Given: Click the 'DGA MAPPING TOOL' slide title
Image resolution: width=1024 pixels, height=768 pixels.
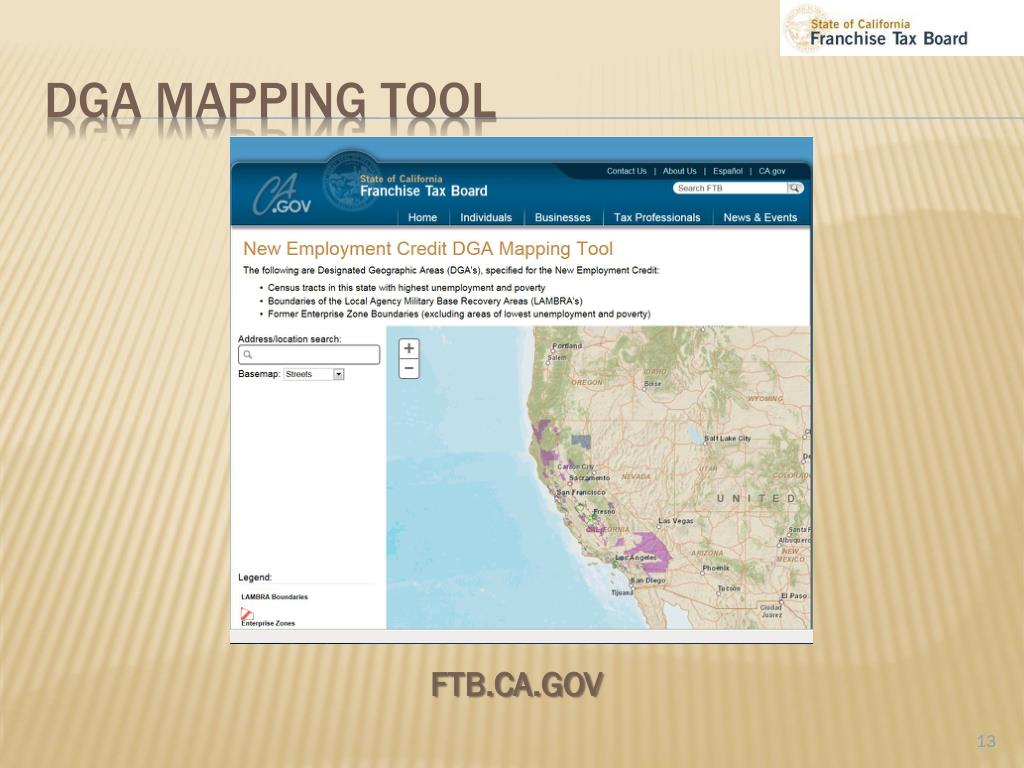Looking at the screenshot, I should click(x=270, y=101).
